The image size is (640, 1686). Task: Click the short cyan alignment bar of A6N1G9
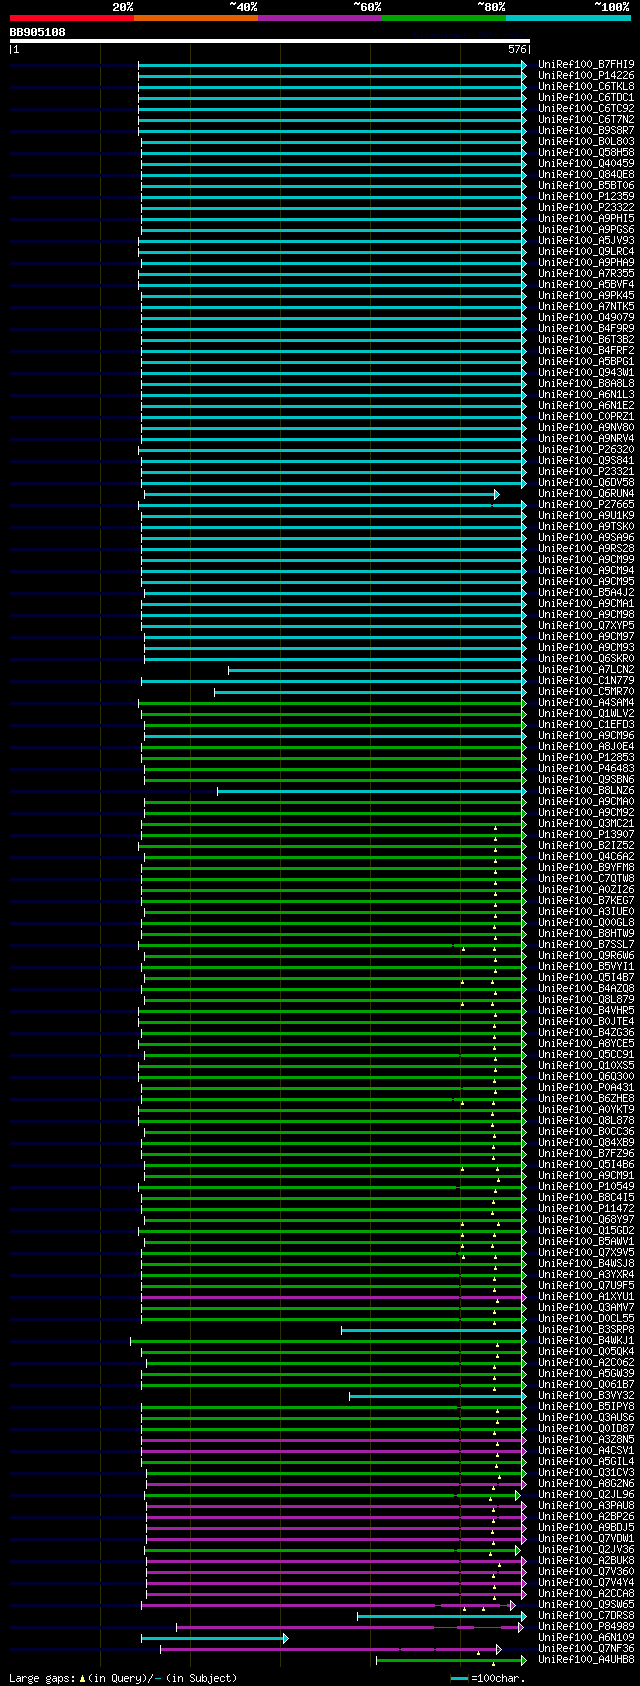(214, 1638)
